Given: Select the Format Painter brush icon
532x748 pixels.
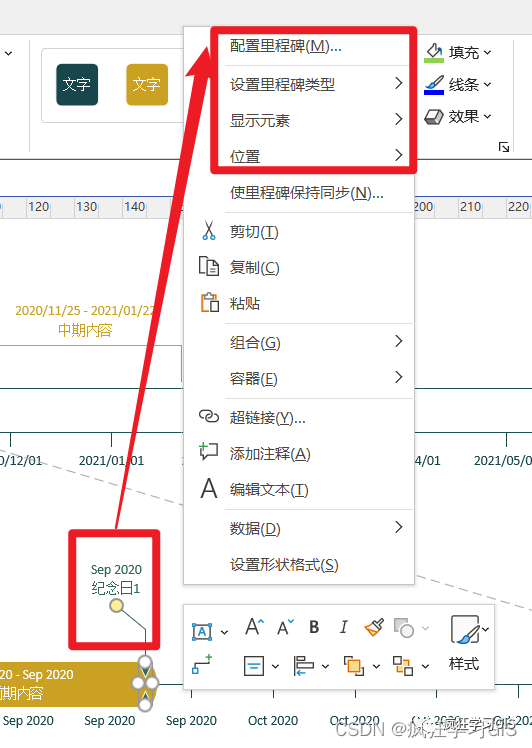Looking at the screenshot, I should click(x=374, y=627).
